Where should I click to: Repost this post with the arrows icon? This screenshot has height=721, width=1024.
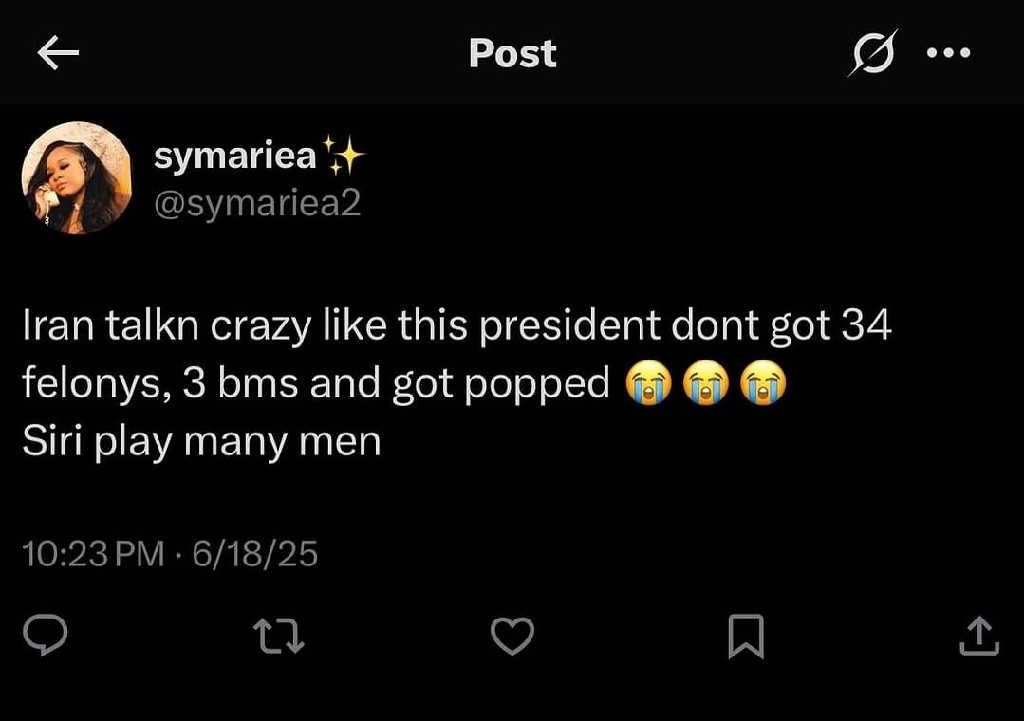pos(279,636)
